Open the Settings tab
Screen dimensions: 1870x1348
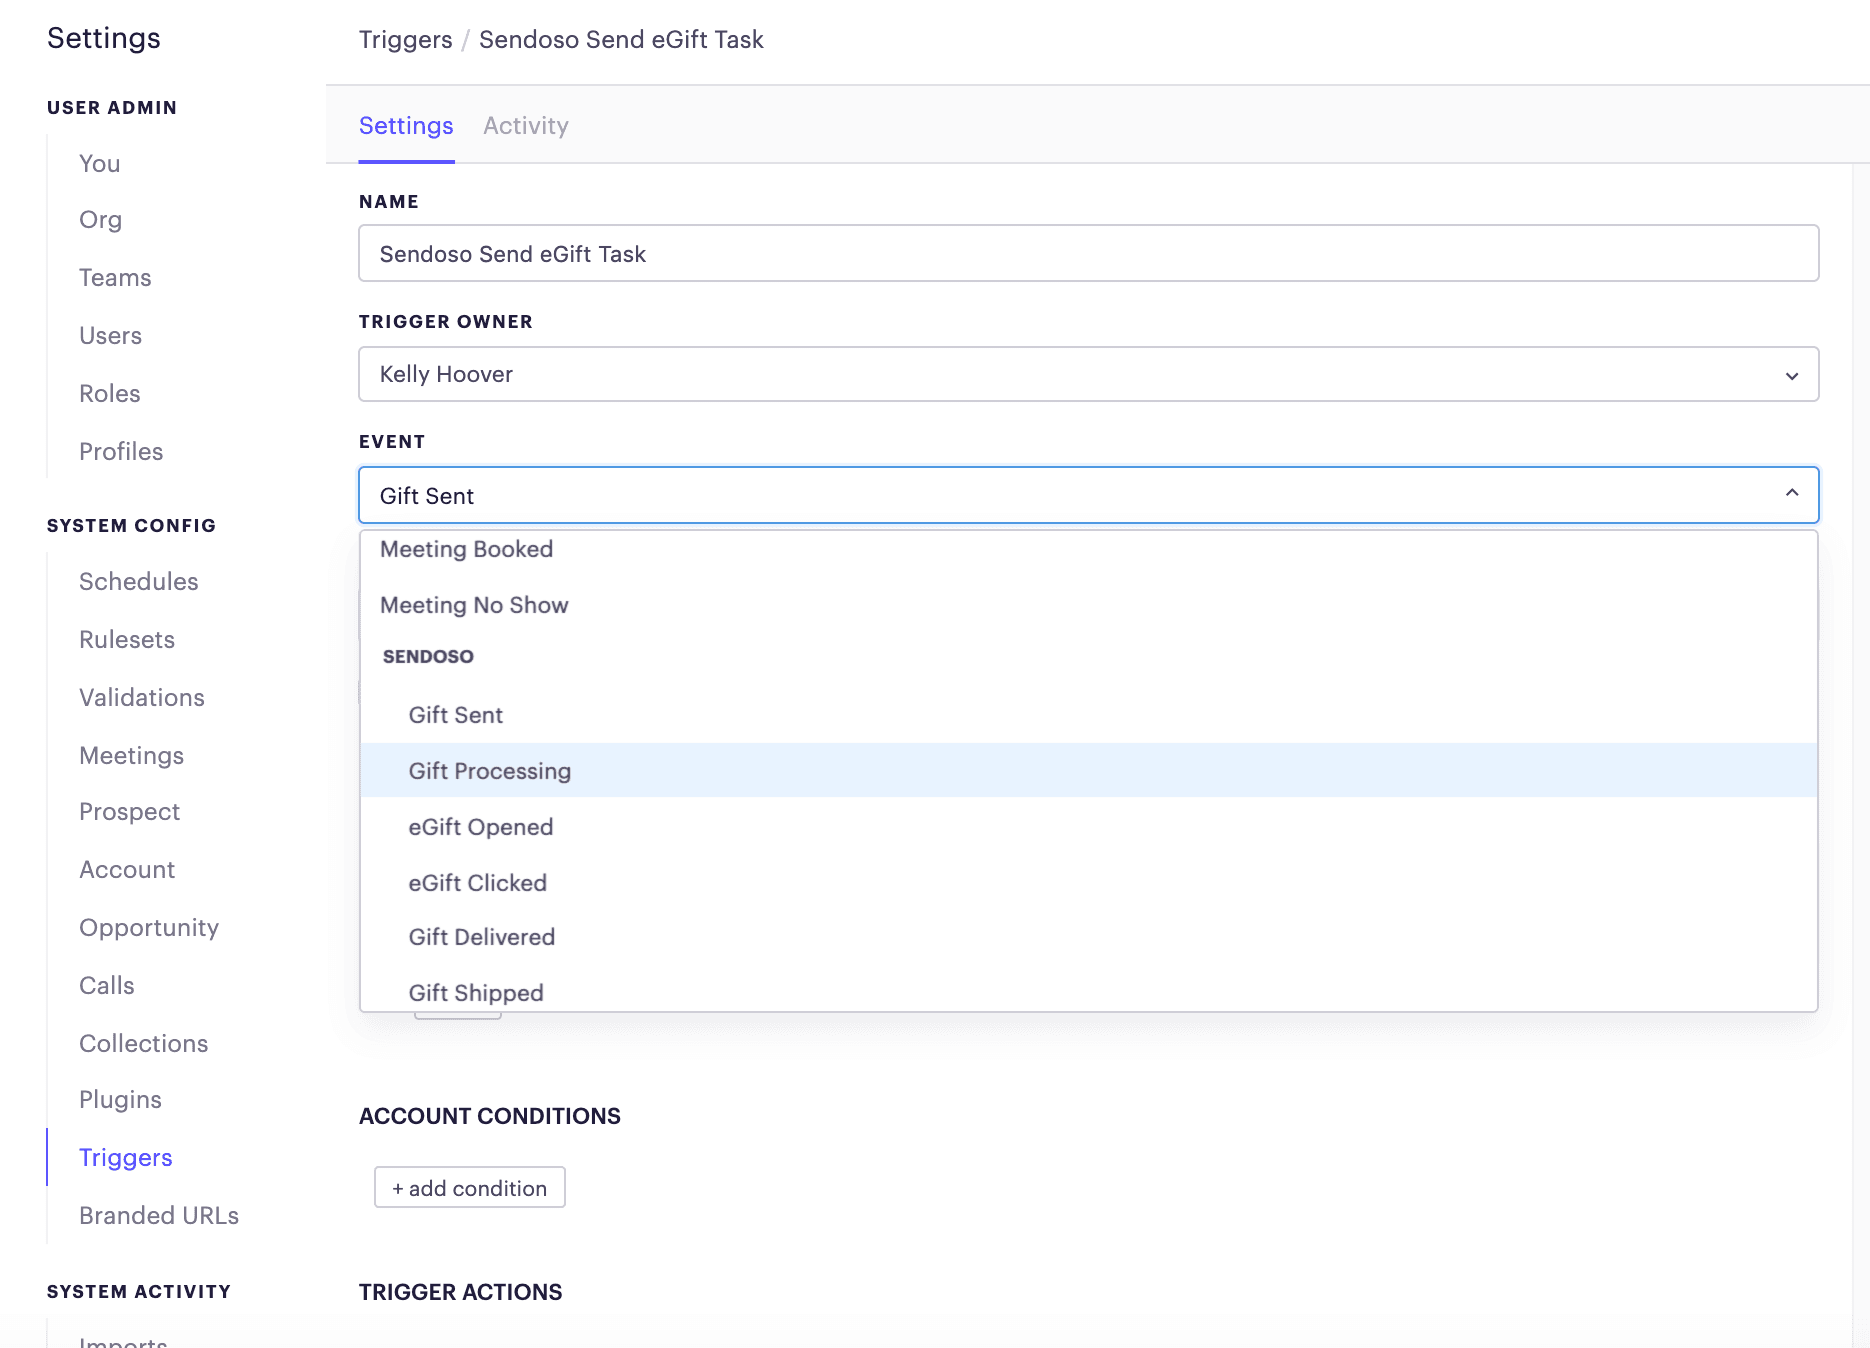point(406,126)
